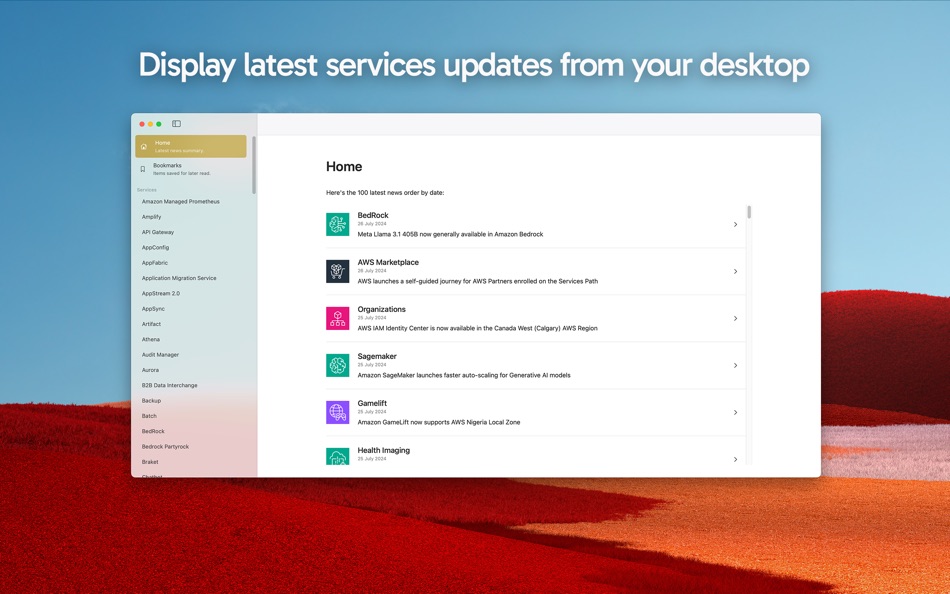Open the BedRock news row chevron
This screenshot has width=950, height=594.
736,224
